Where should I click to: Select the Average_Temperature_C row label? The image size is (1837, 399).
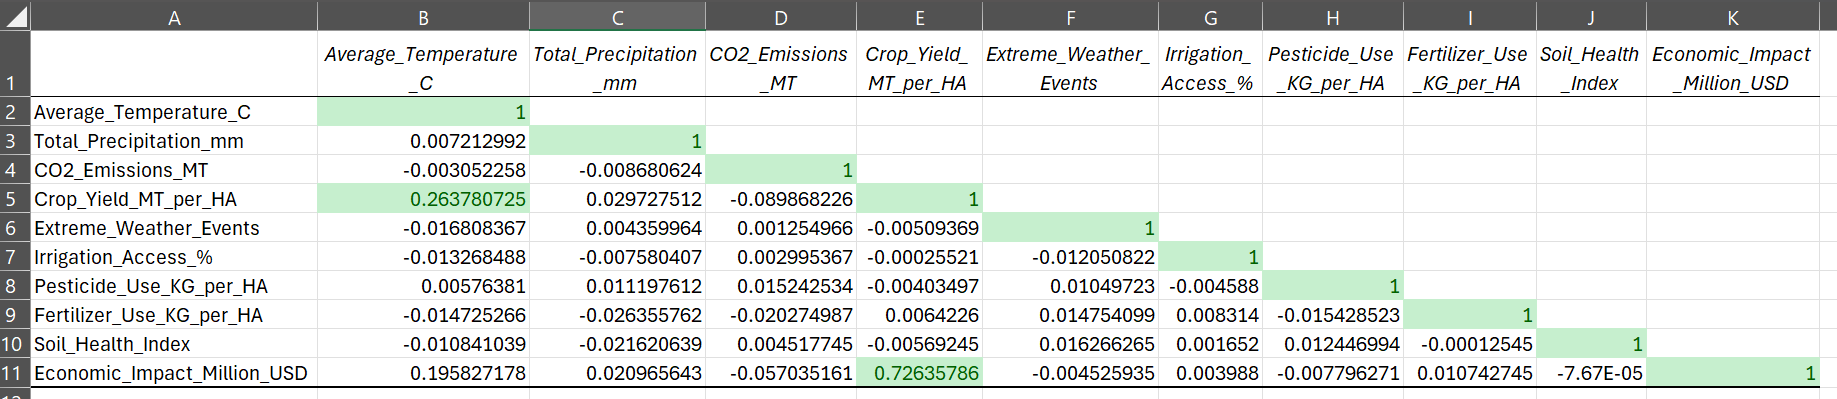[174, 112]
